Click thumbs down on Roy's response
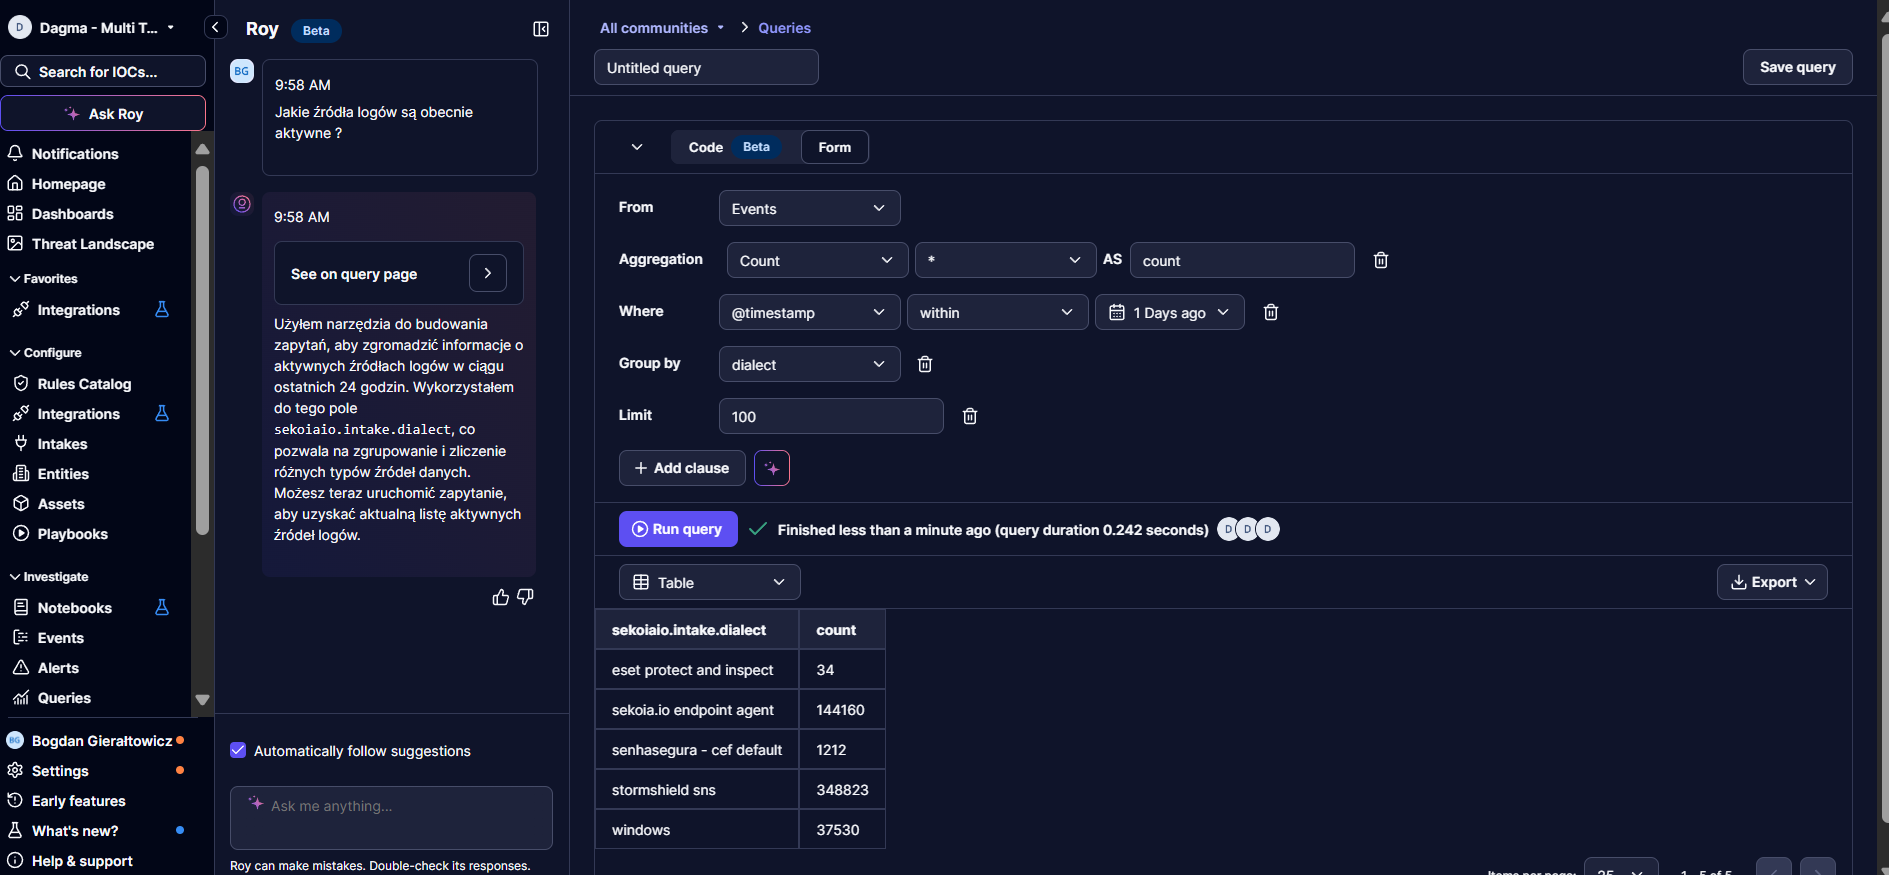The image size is (1889, 875). [x=525, y=597]
